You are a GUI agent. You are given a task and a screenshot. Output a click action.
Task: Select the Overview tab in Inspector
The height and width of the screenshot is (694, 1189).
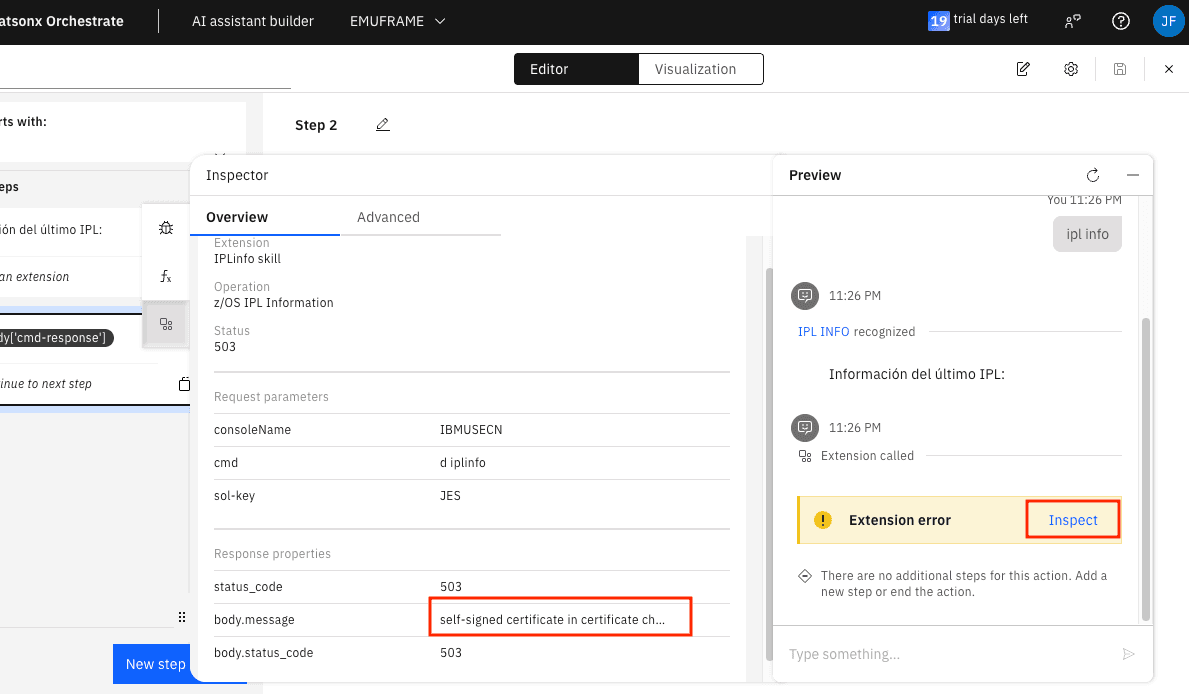[237, 217]
